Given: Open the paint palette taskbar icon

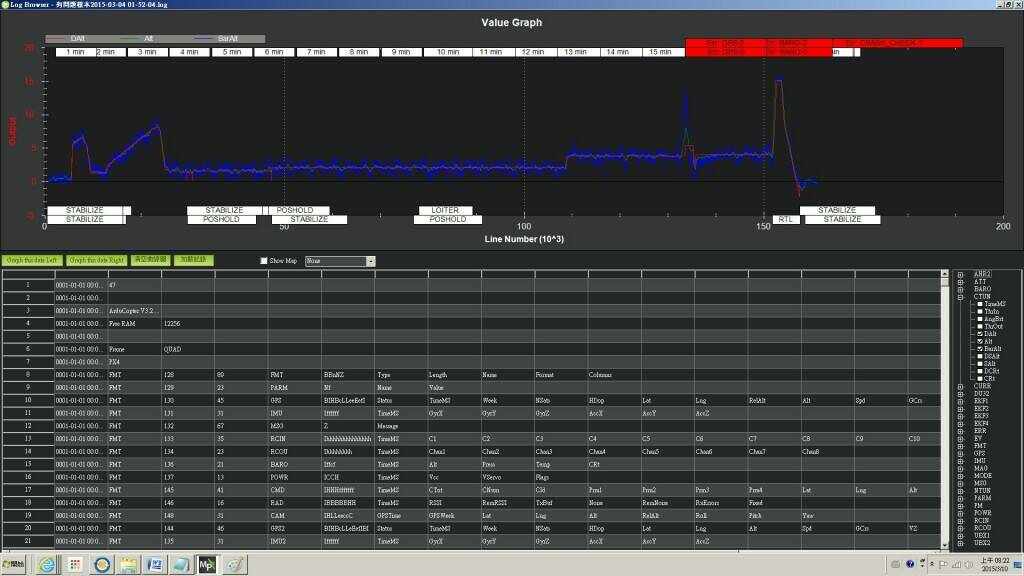Looking at the screenshot, I should [x=234, y=565].
